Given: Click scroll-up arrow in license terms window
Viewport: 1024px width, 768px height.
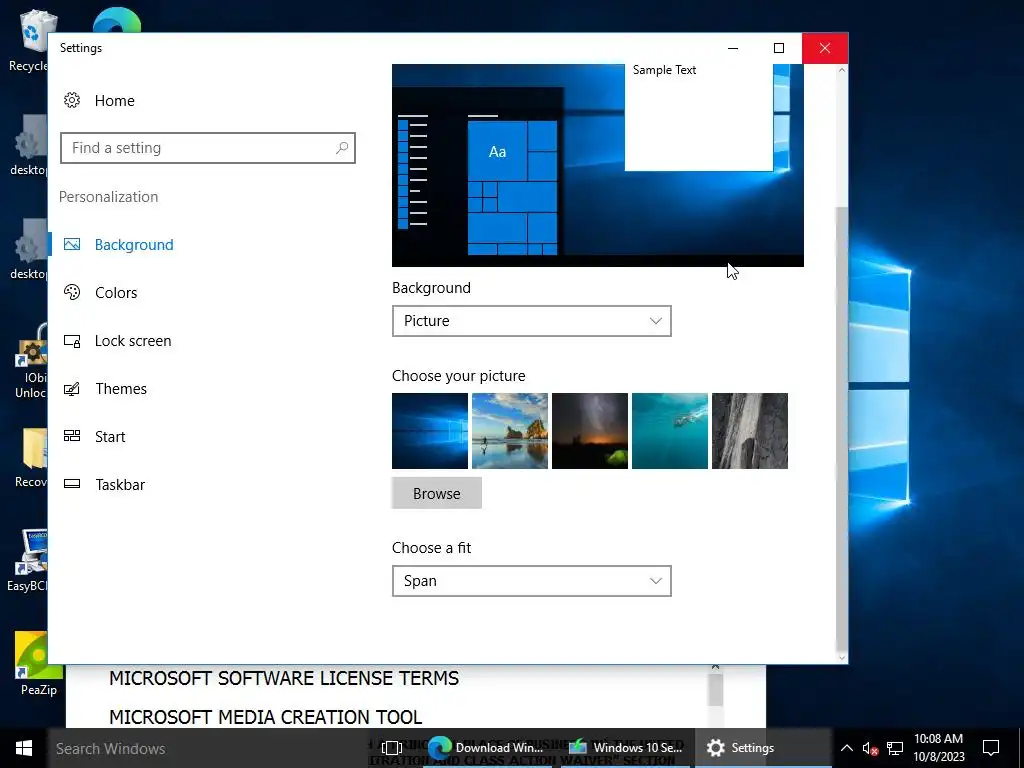Looking at the screenshot, I should click(x=715, y=667).
